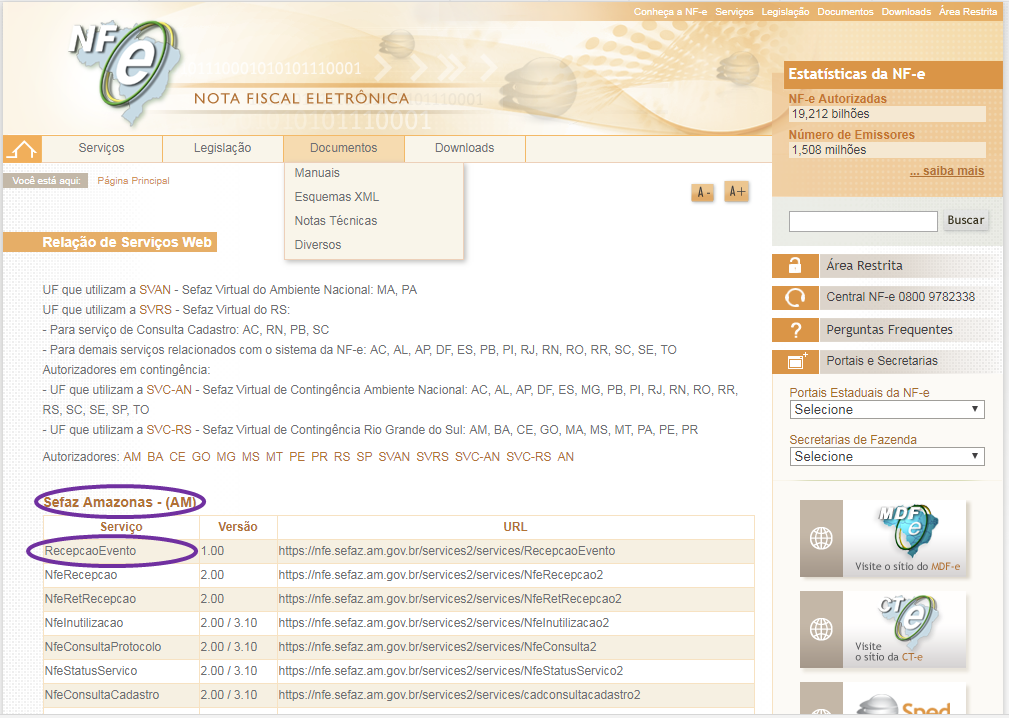Select the RecepcaoEvento service cell

[x=121, y=551]
